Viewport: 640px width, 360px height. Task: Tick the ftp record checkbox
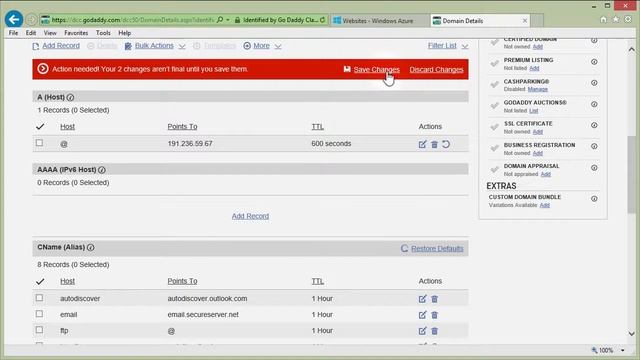39,329
